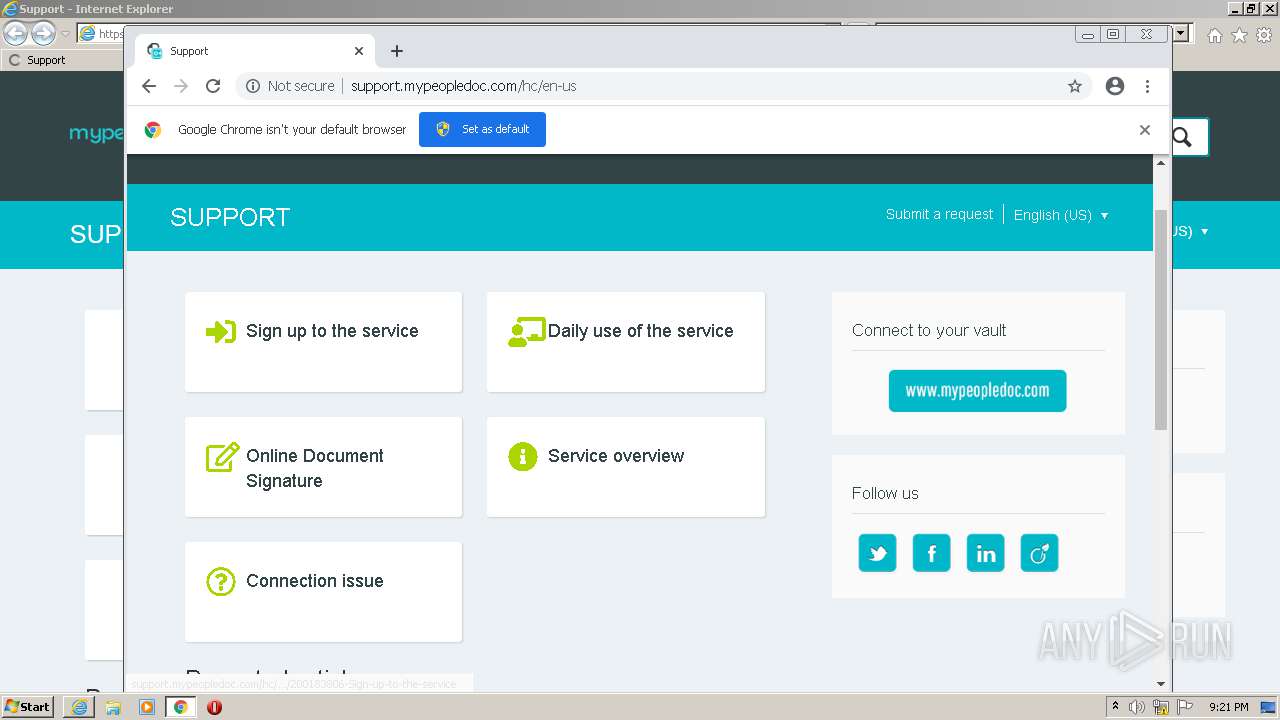
Task: Open the LinkedIn follow icon
Action: (x=985, y=553)
